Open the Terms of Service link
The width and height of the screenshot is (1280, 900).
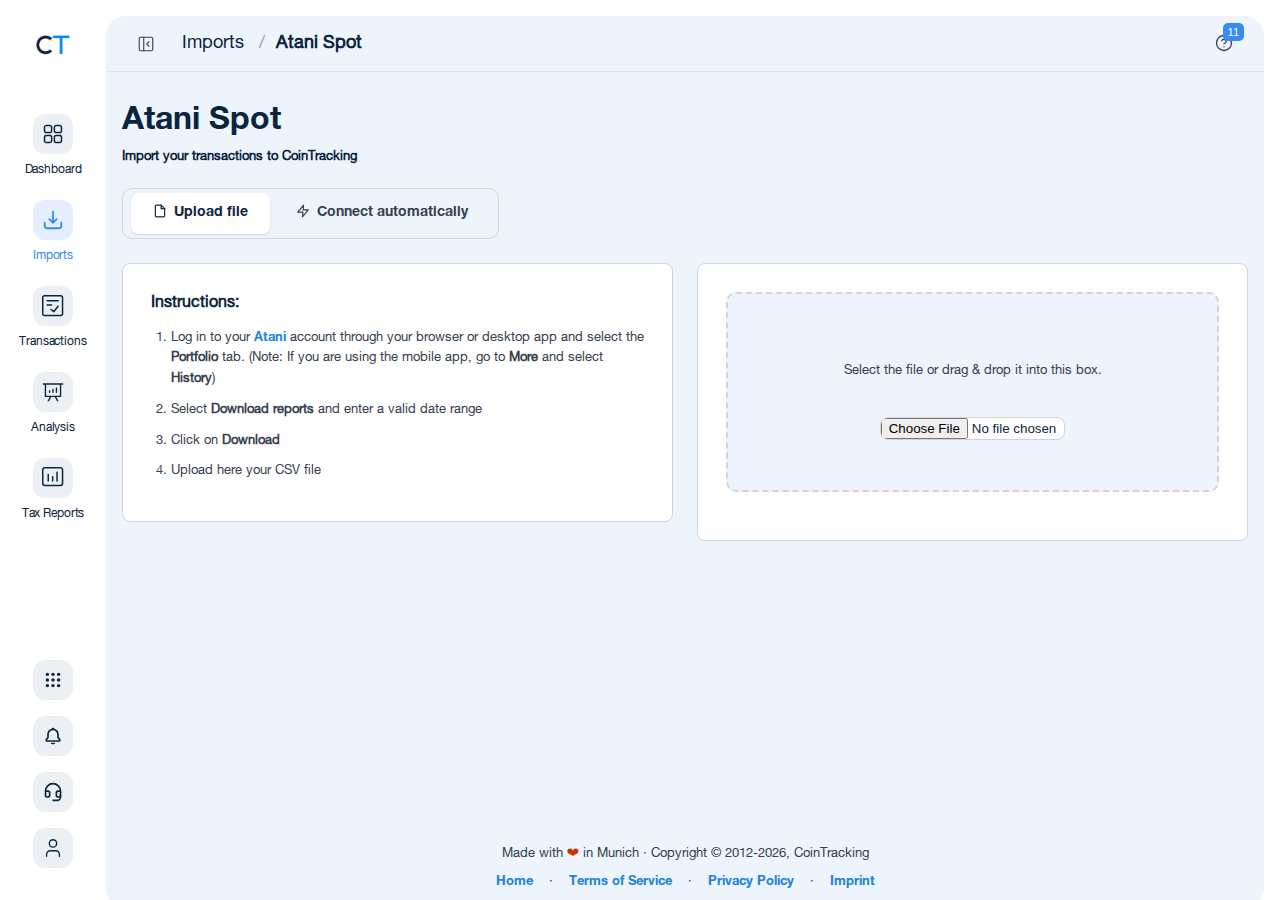621,881
